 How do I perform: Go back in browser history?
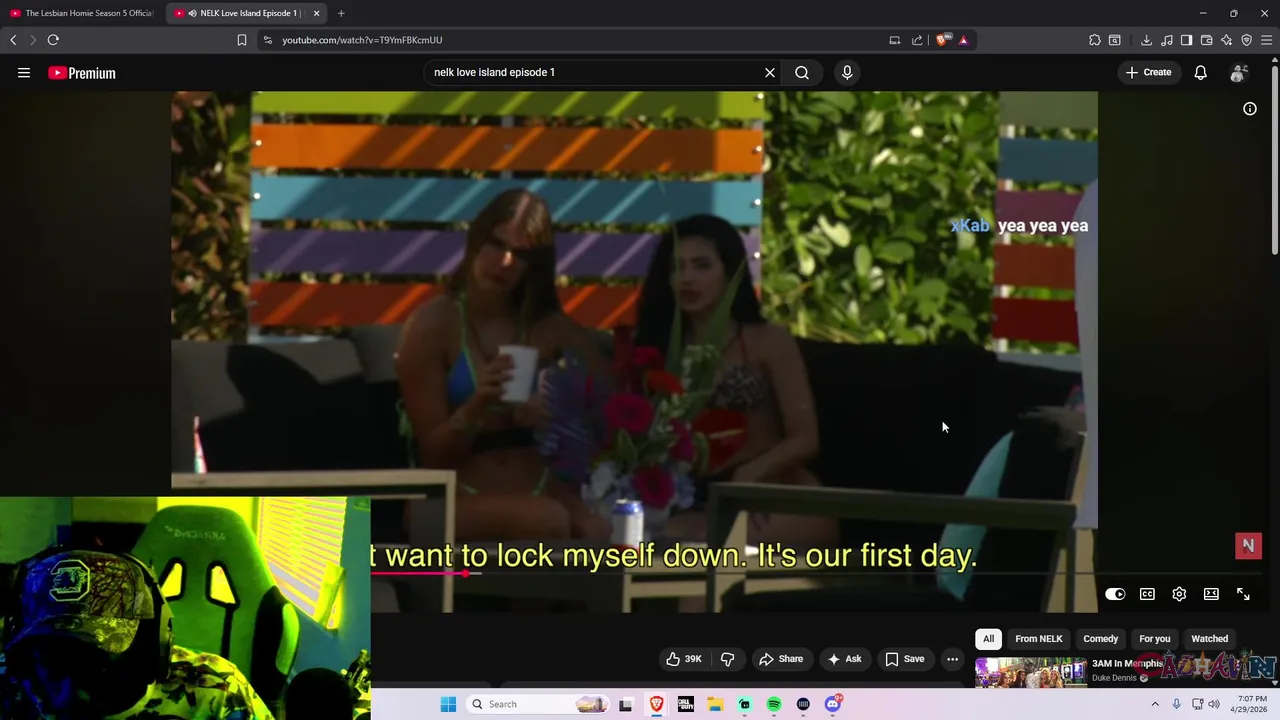13,40
